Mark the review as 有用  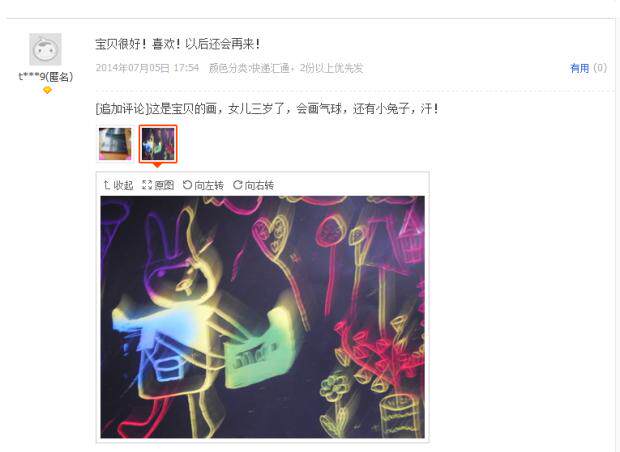tap(580, 68)
